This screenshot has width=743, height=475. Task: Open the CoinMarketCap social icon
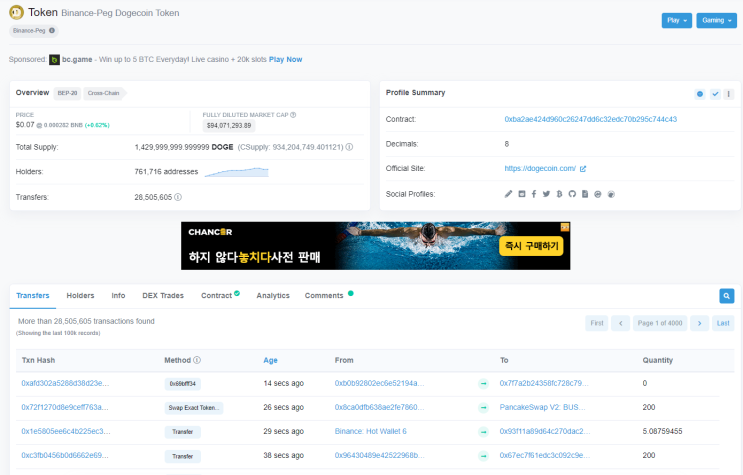coord(598,194)
